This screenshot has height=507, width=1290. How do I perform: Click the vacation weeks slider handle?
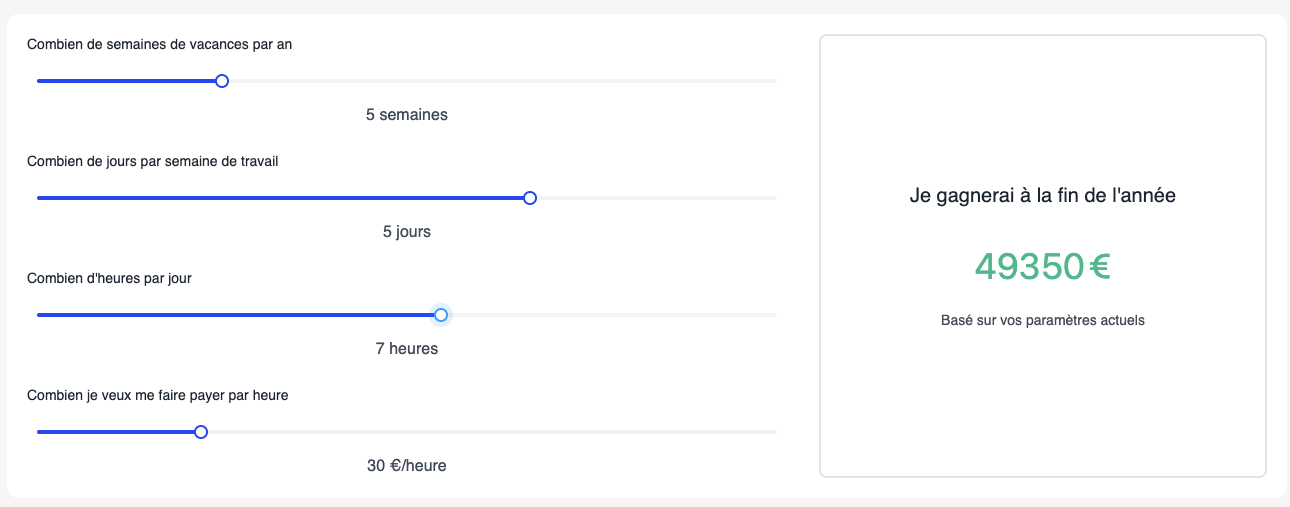[222, 81]
